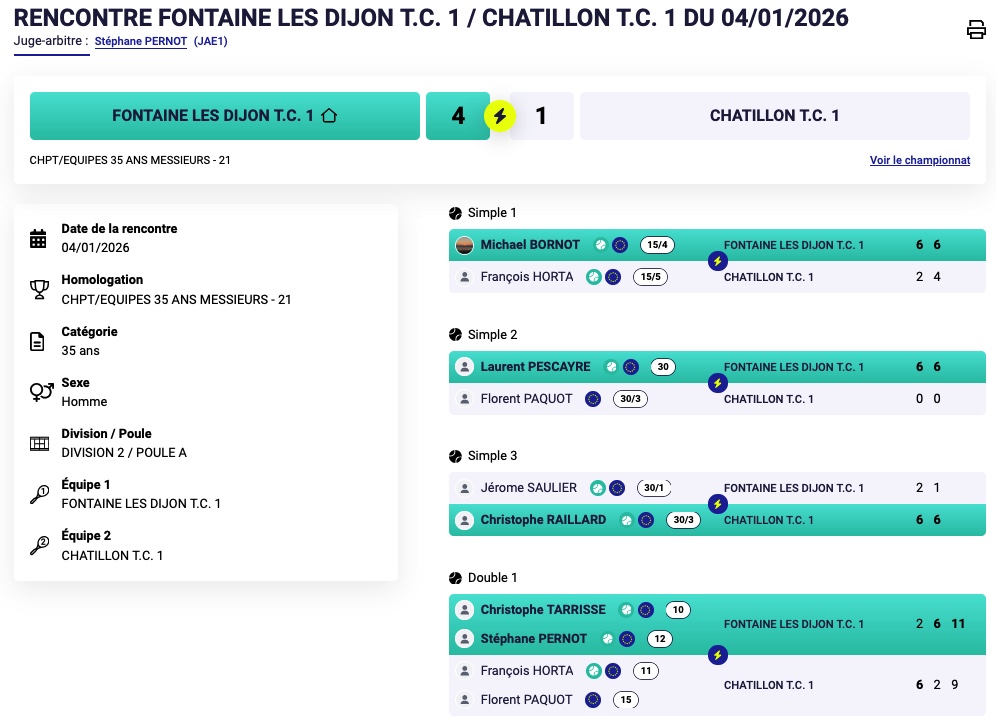Image resolution: width=996 pixels, height=721 pixels.
Task: Click the avatar icon of Christophe RAILLARD
Action: 464,520
